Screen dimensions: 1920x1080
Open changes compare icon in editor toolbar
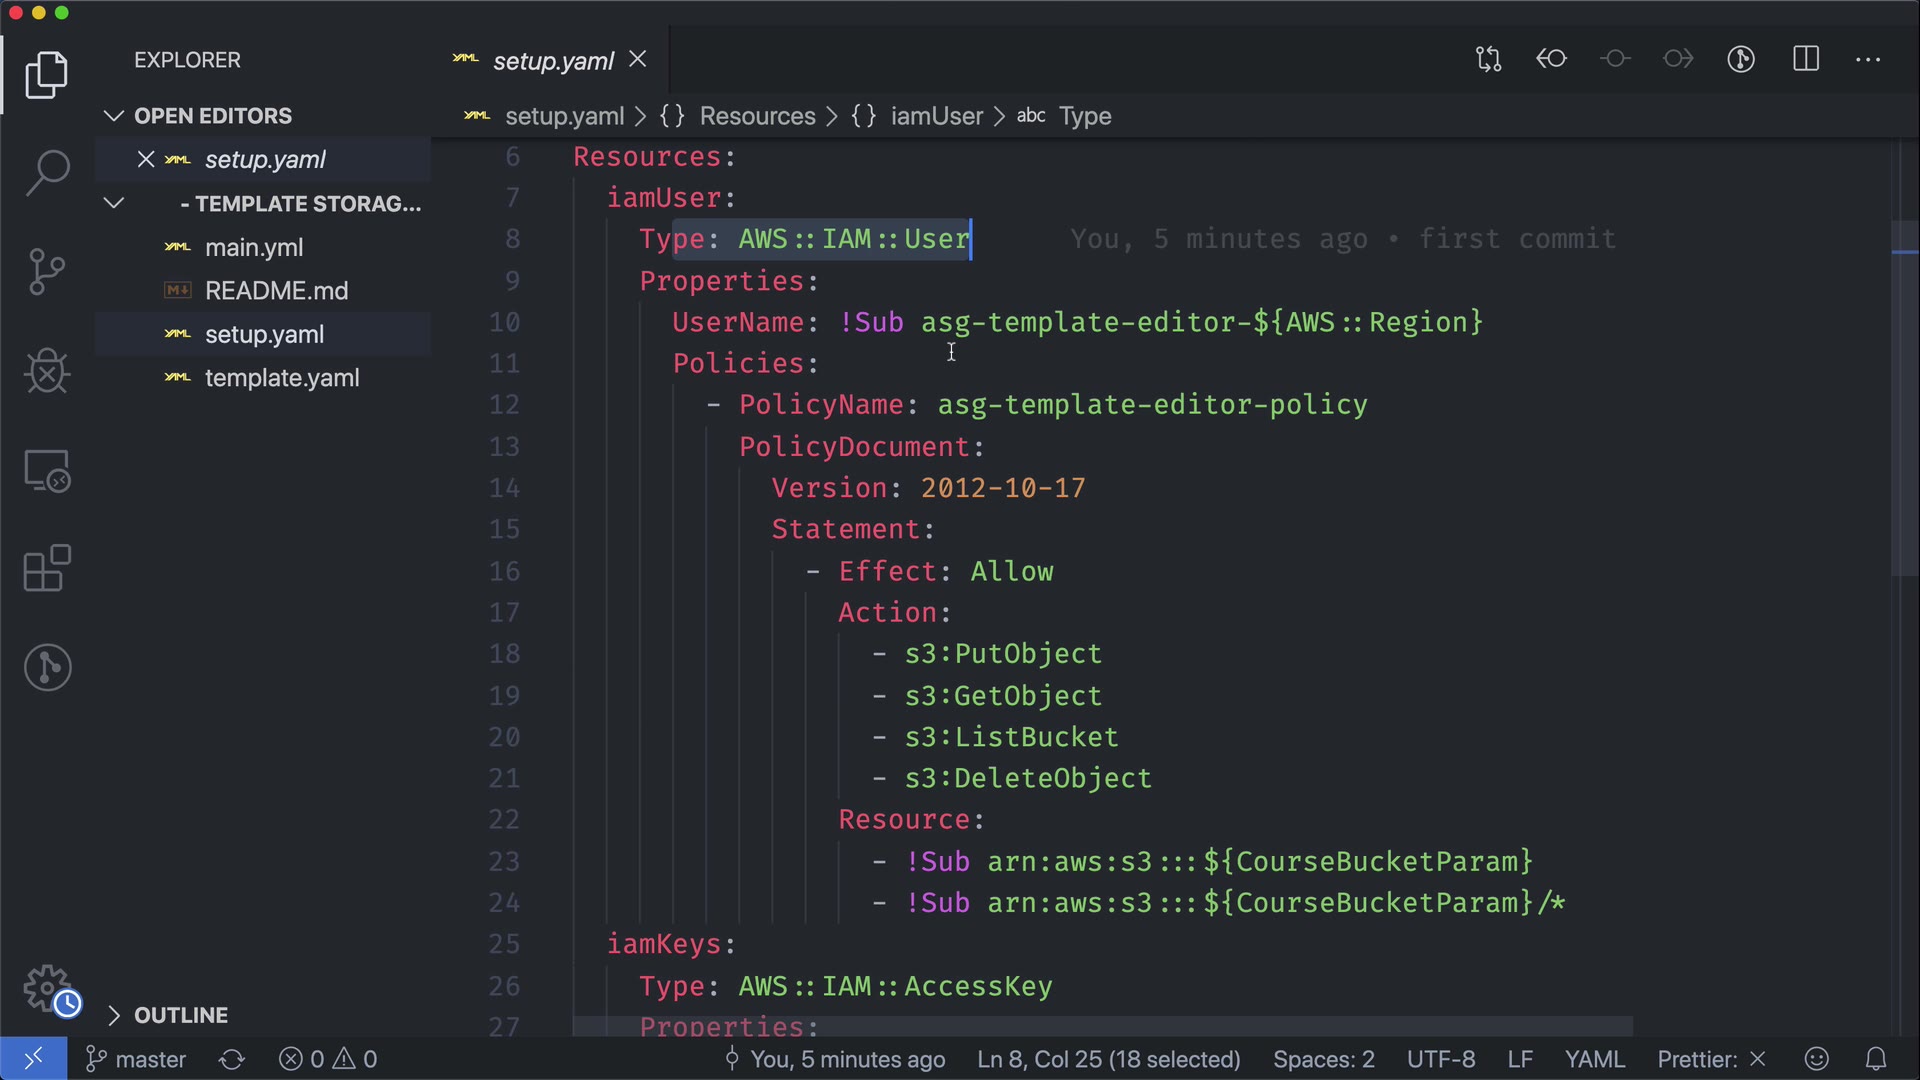1488,59
